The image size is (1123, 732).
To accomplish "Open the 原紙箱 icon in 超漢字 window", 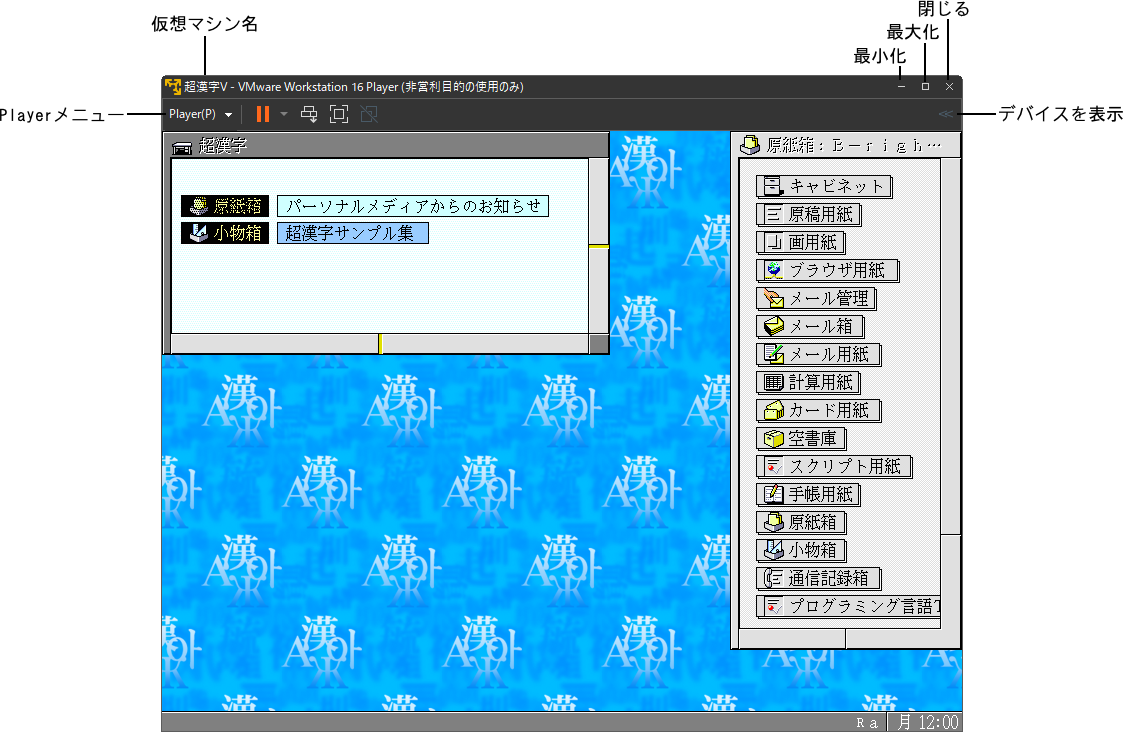I will click(225, 206).
